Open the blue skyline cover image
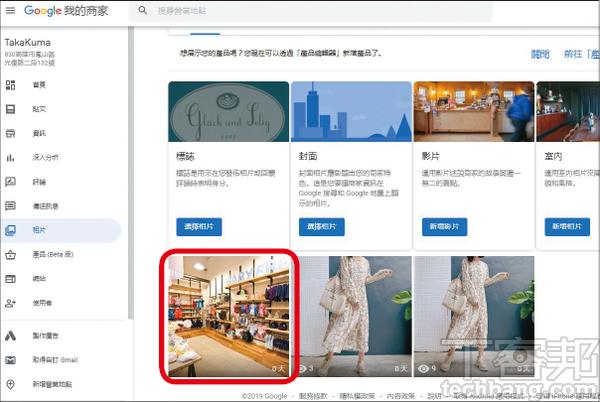This screenshot has height=402, width=600. coord(351,112)
